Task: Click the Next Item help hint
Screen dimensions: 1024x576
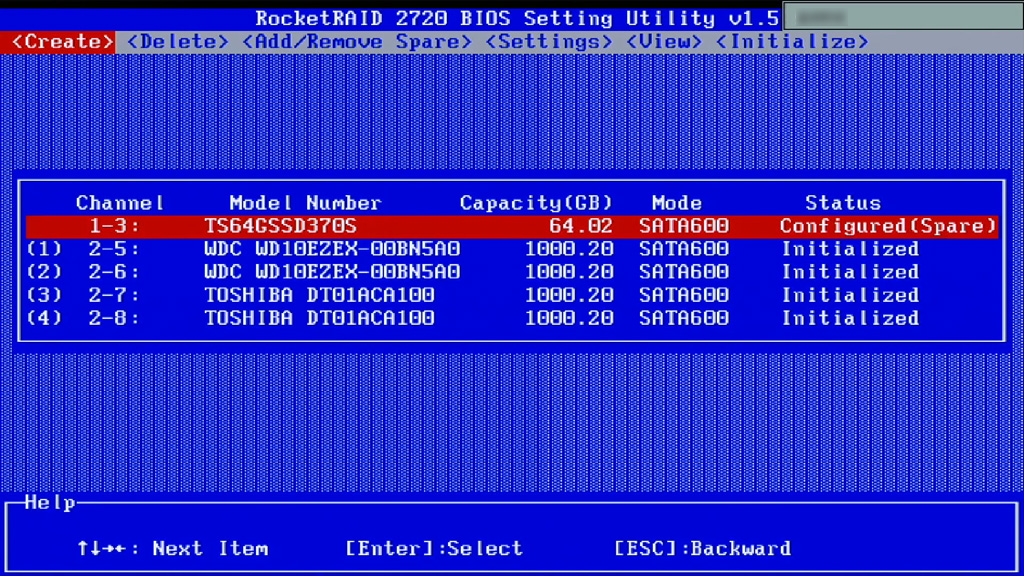Action: tap(210, 549)
